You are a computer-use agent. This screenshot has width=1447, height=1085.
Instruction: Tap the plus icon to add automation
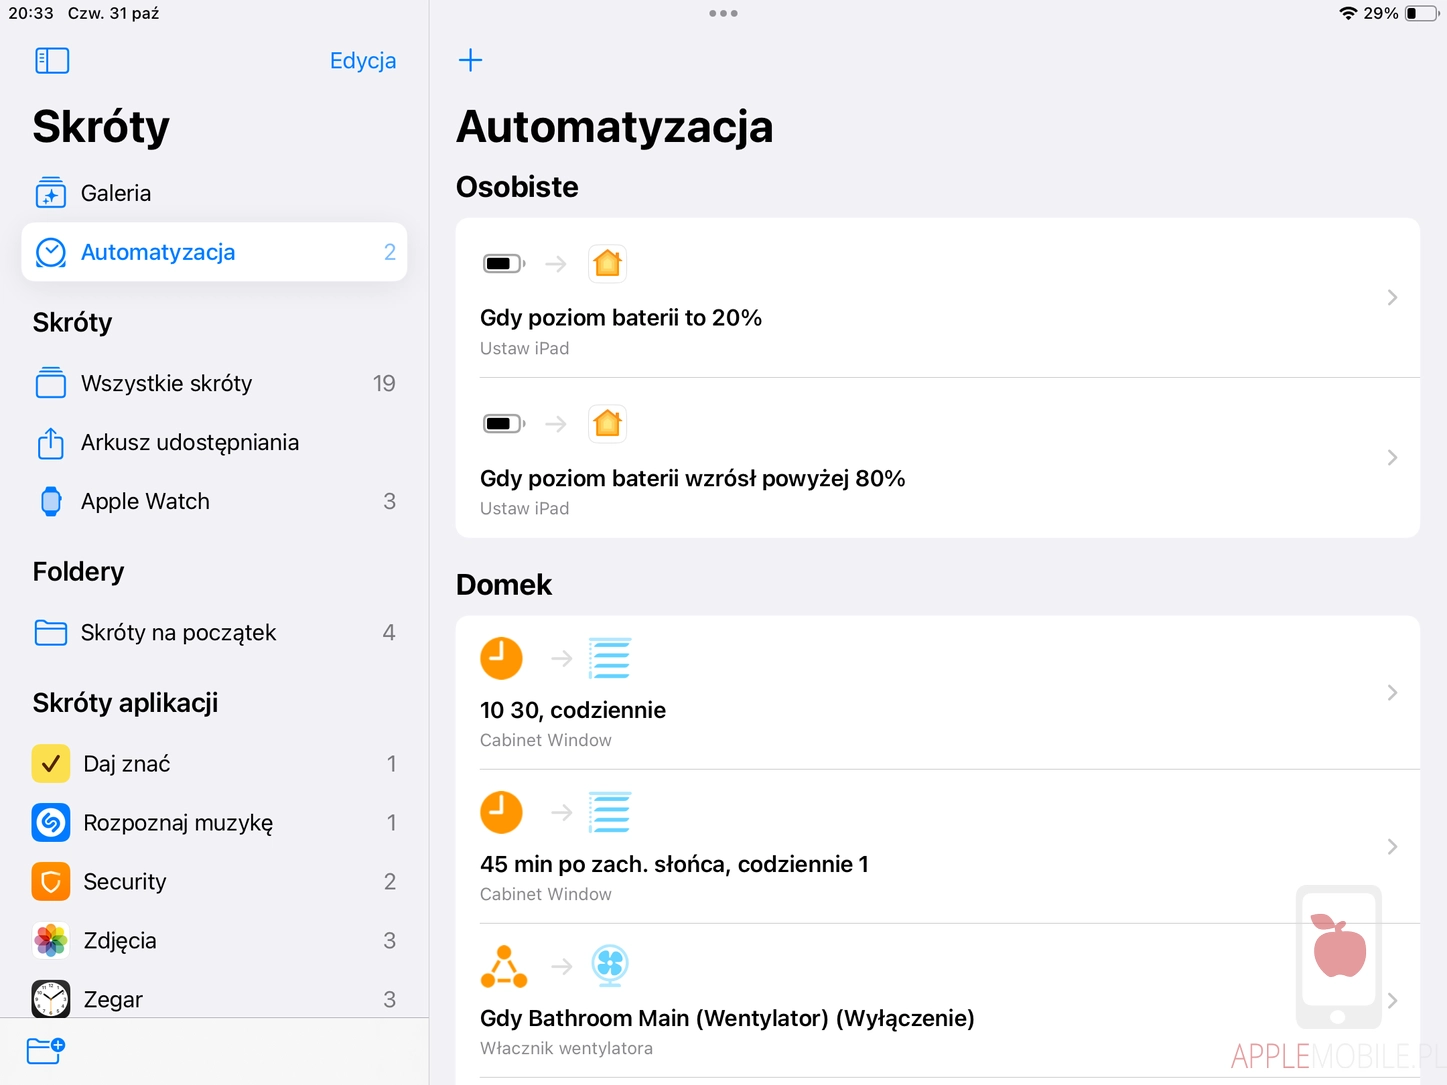(470, 60)
